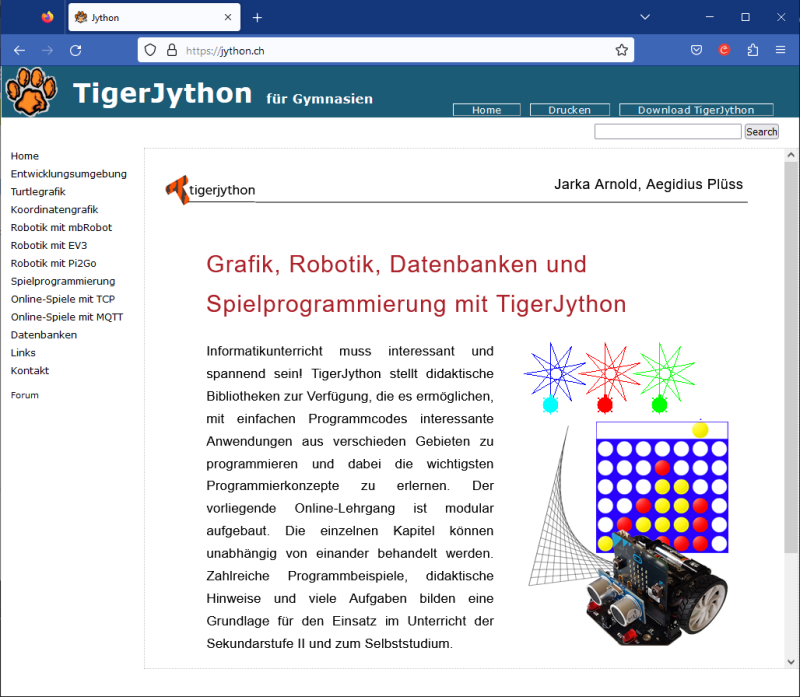Click the red star turtle graphic
The image size is (800, 697).
(609, 377)
